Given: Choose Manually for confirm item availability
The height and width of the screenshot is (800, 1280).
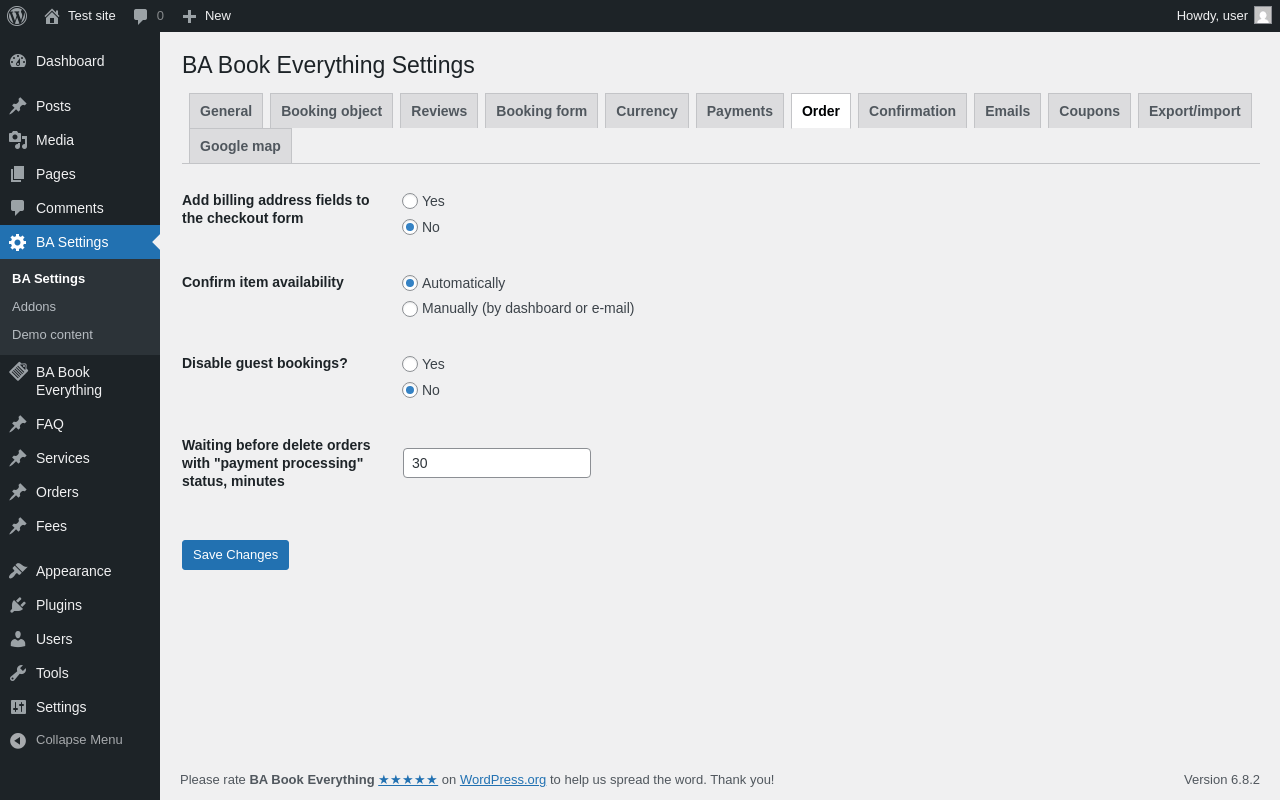Looking at the screenshot, I should 410,309.
